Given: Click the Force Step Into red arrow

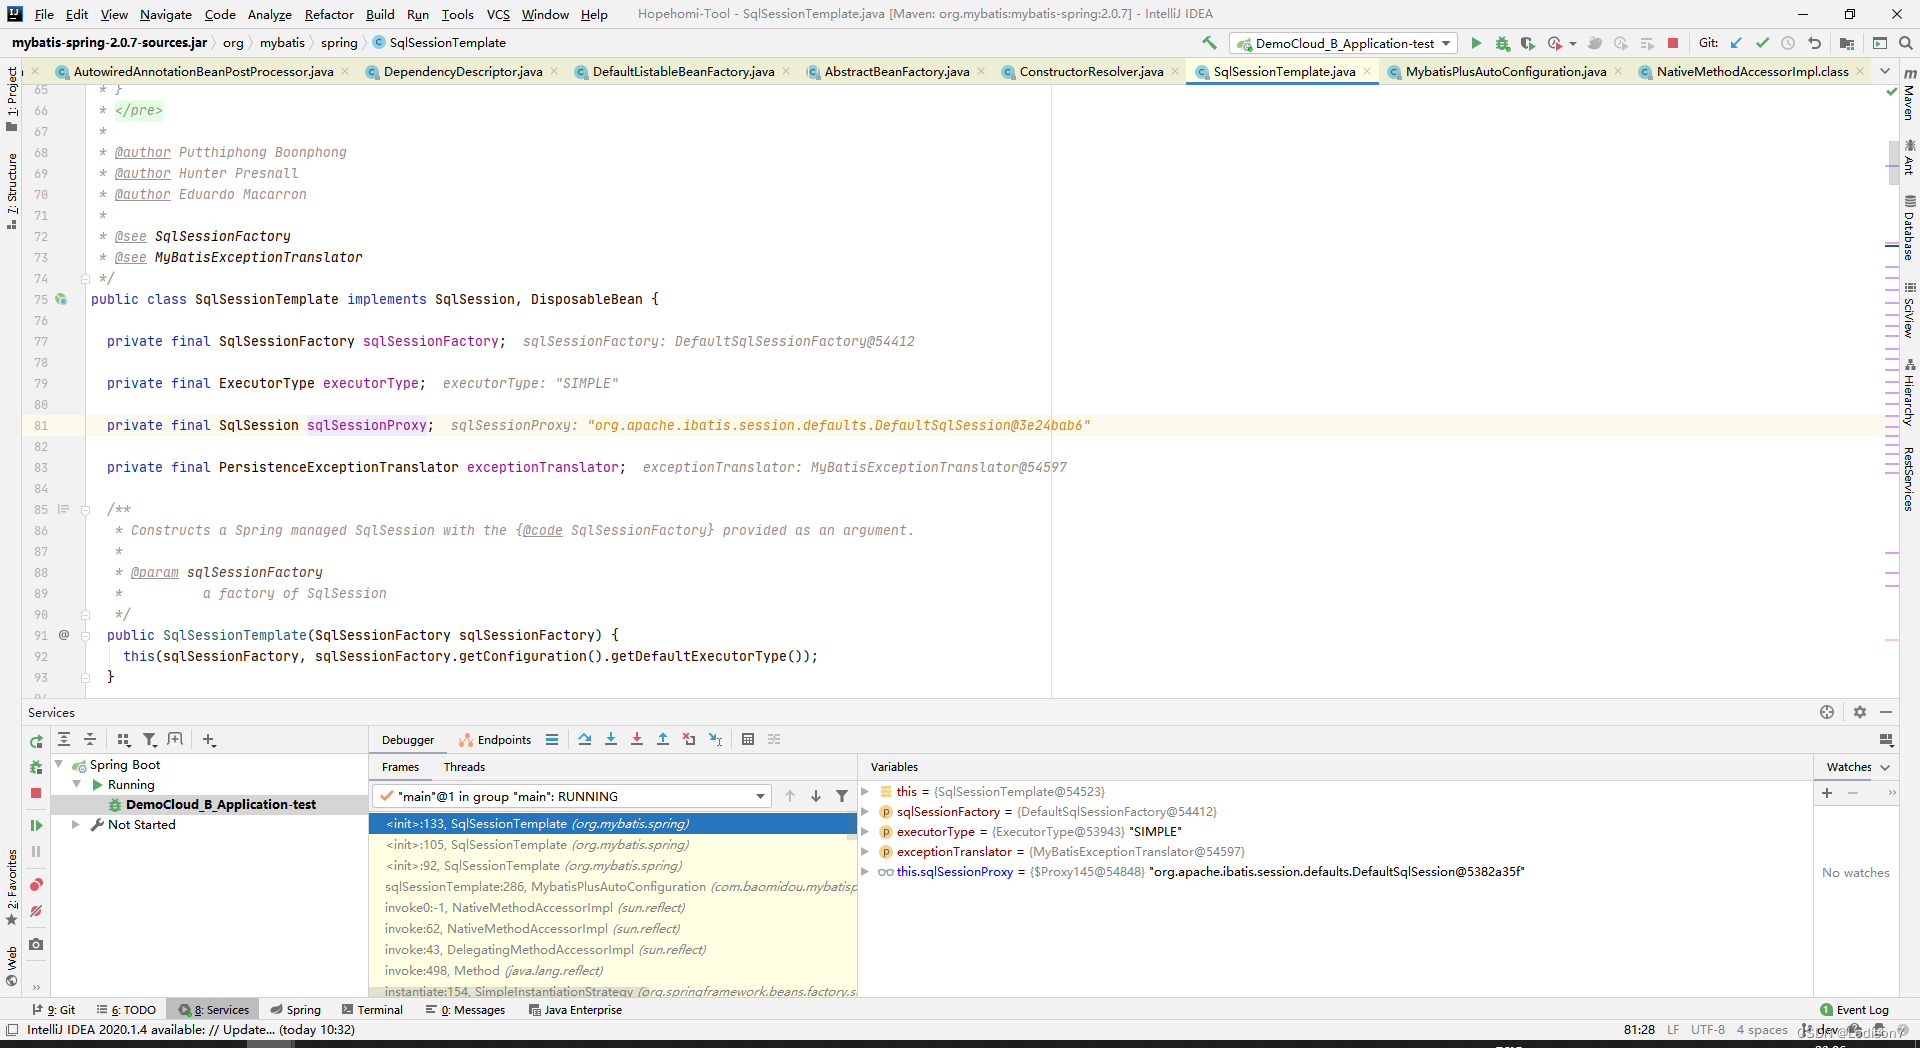Looking at the screenshot, I should 637,739.
